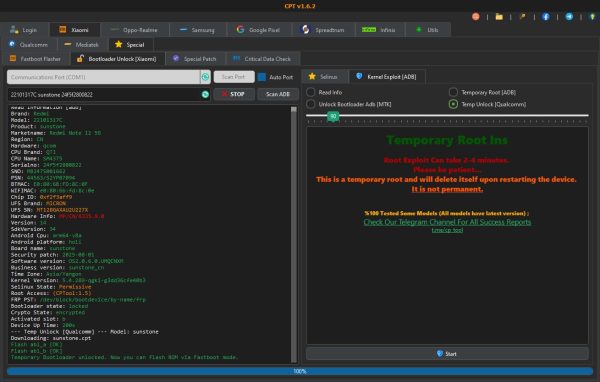The image size is (600, 382).
Task: Refresh the ADB device list icon
Action: [x=205, y=95]
